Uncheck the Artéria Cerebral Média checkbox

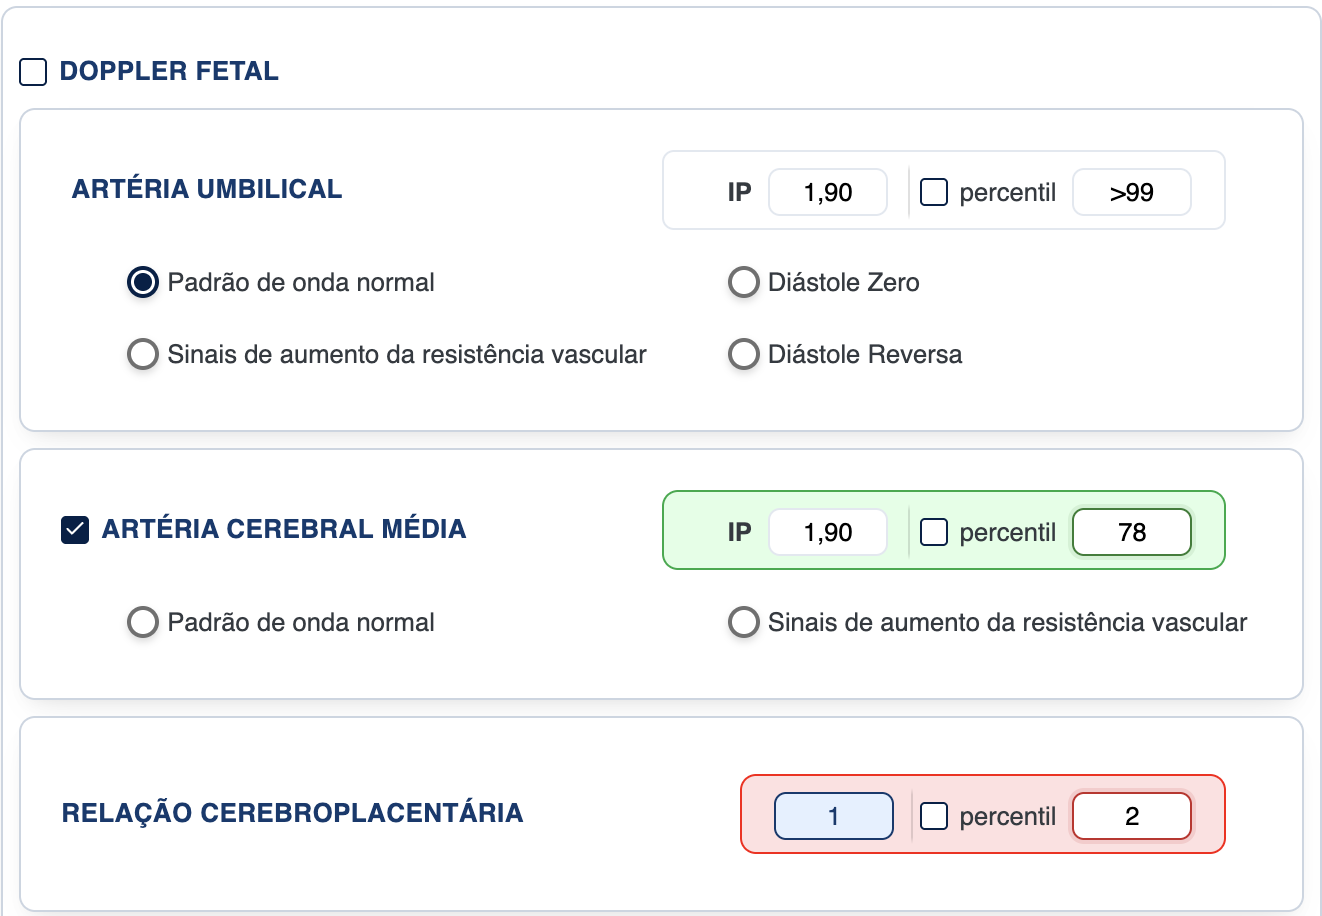click(75, 530)
